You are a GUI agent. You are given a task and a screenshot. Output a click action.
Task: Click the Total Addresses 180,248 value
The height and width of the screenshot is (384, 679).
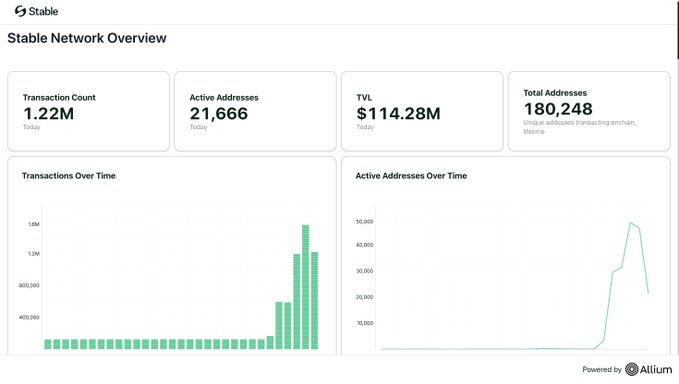pyautogui.click(x=558, y=109)
